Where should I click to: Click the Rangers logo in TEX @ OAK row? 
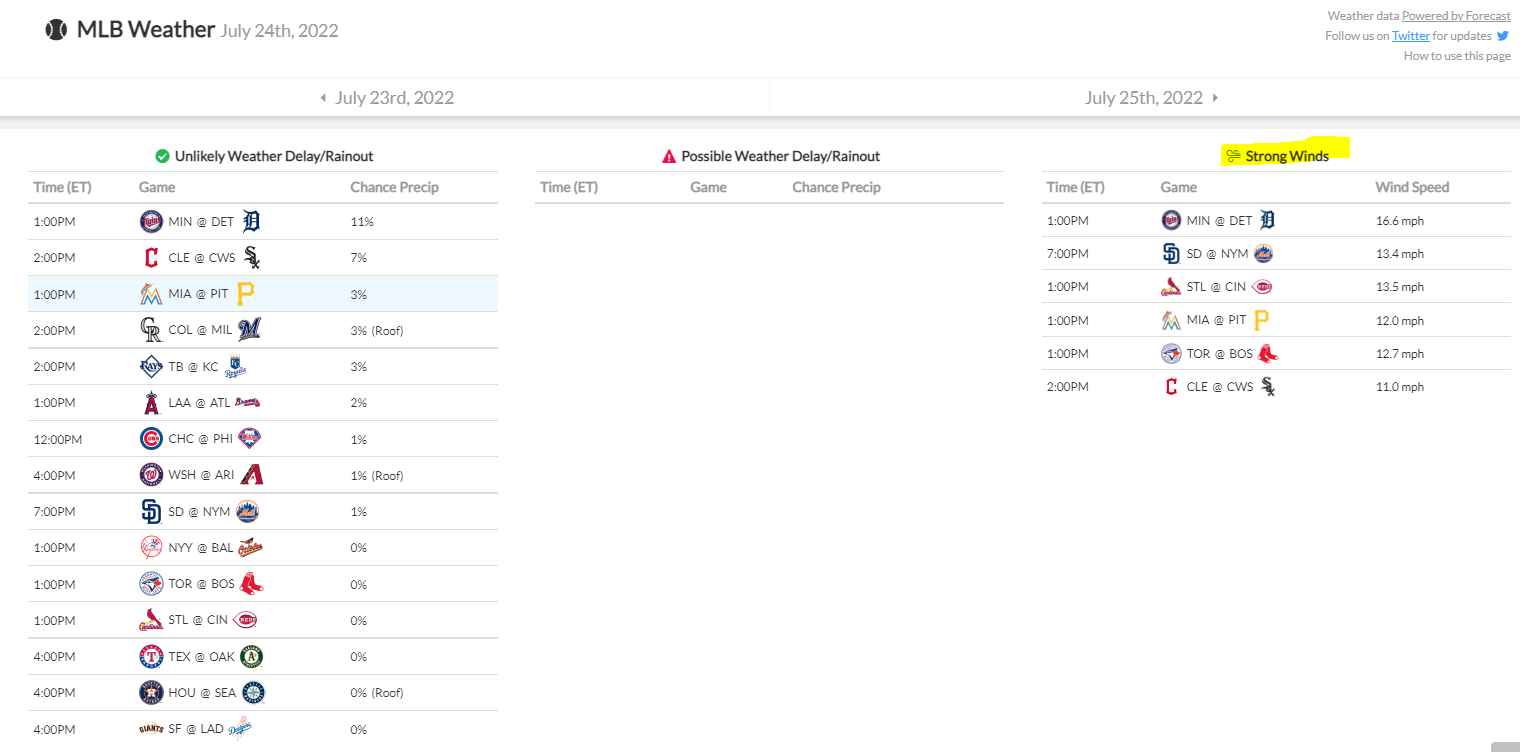point(151,657)
